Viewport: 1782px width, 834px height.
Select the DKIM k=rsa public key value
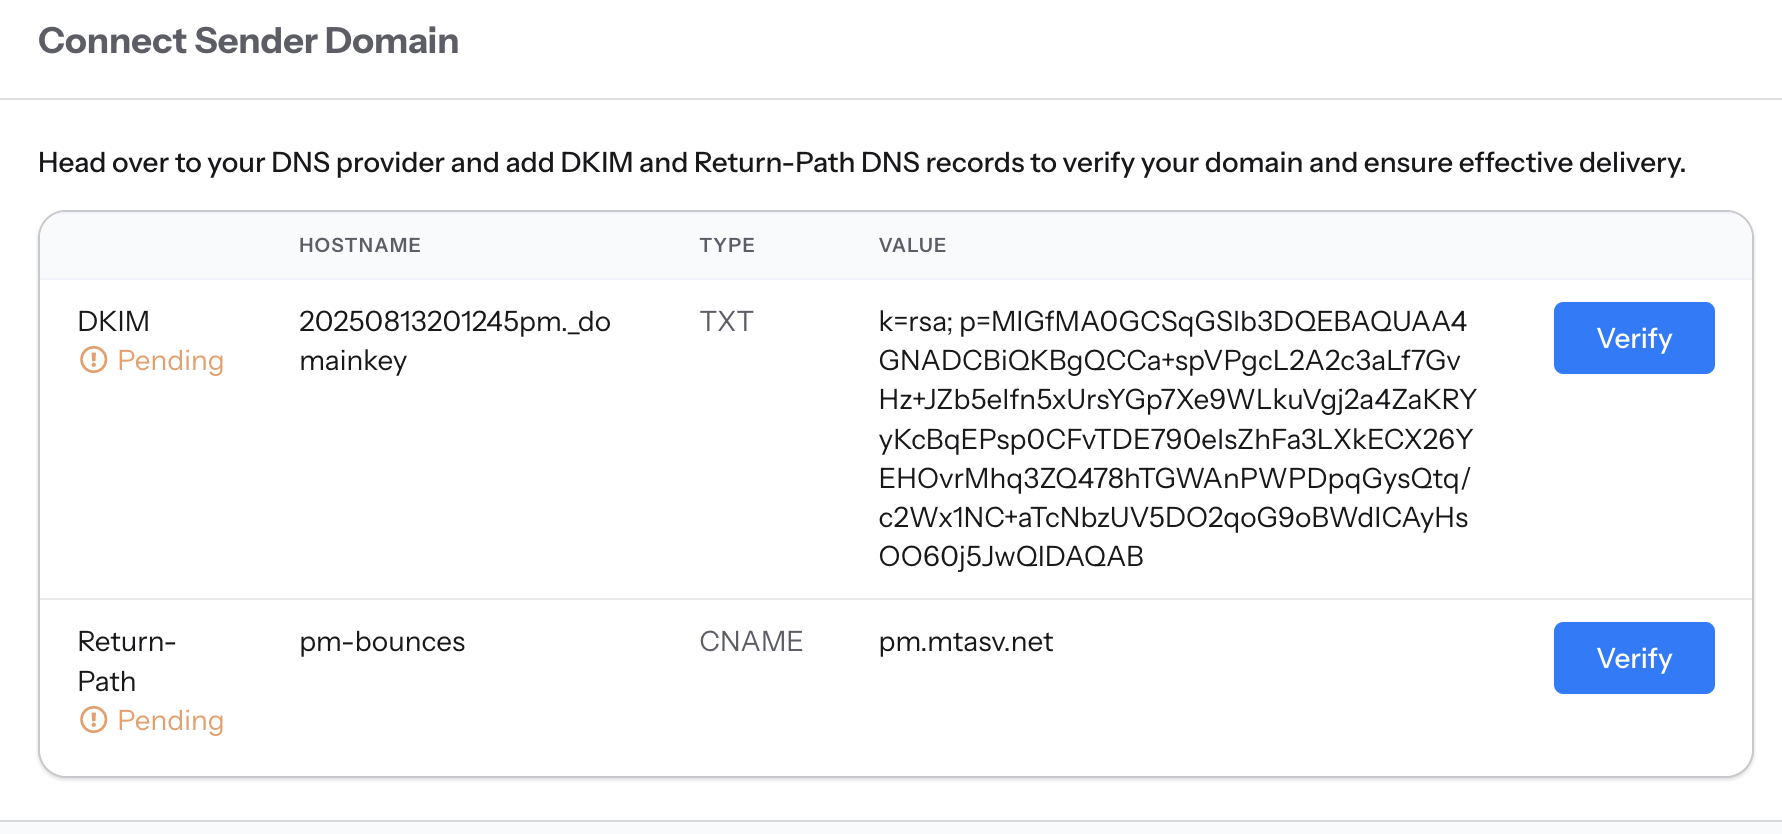pos(1177,439)
